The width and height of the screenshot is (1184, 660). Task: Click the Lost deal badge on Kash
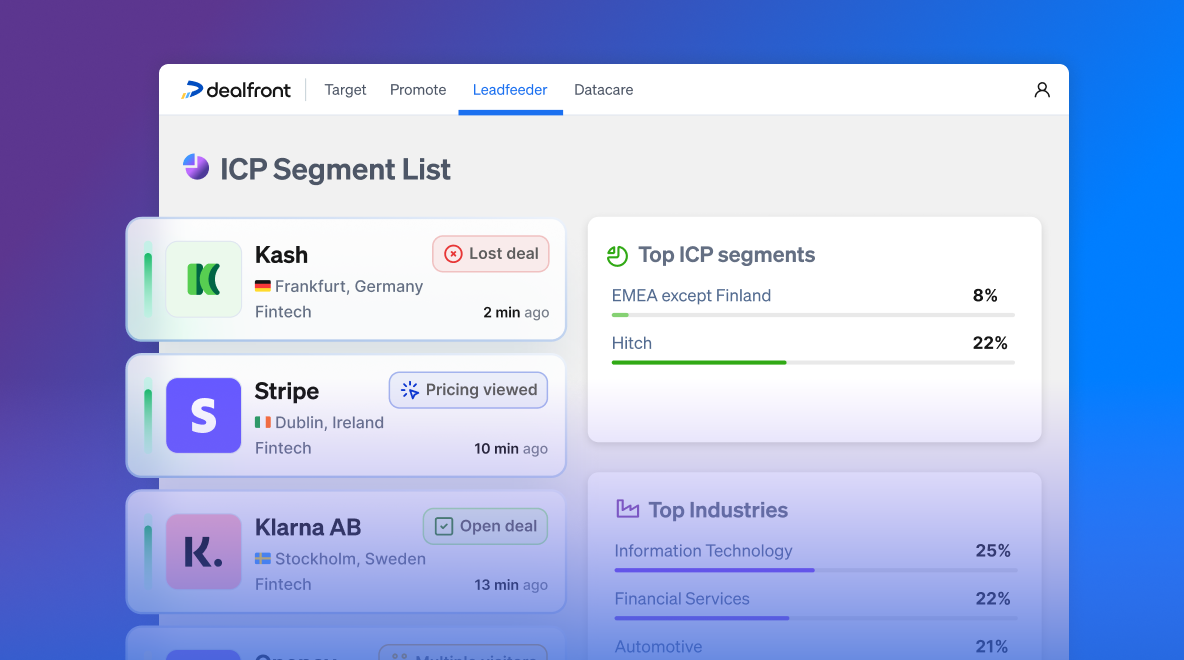click(491, 254)
